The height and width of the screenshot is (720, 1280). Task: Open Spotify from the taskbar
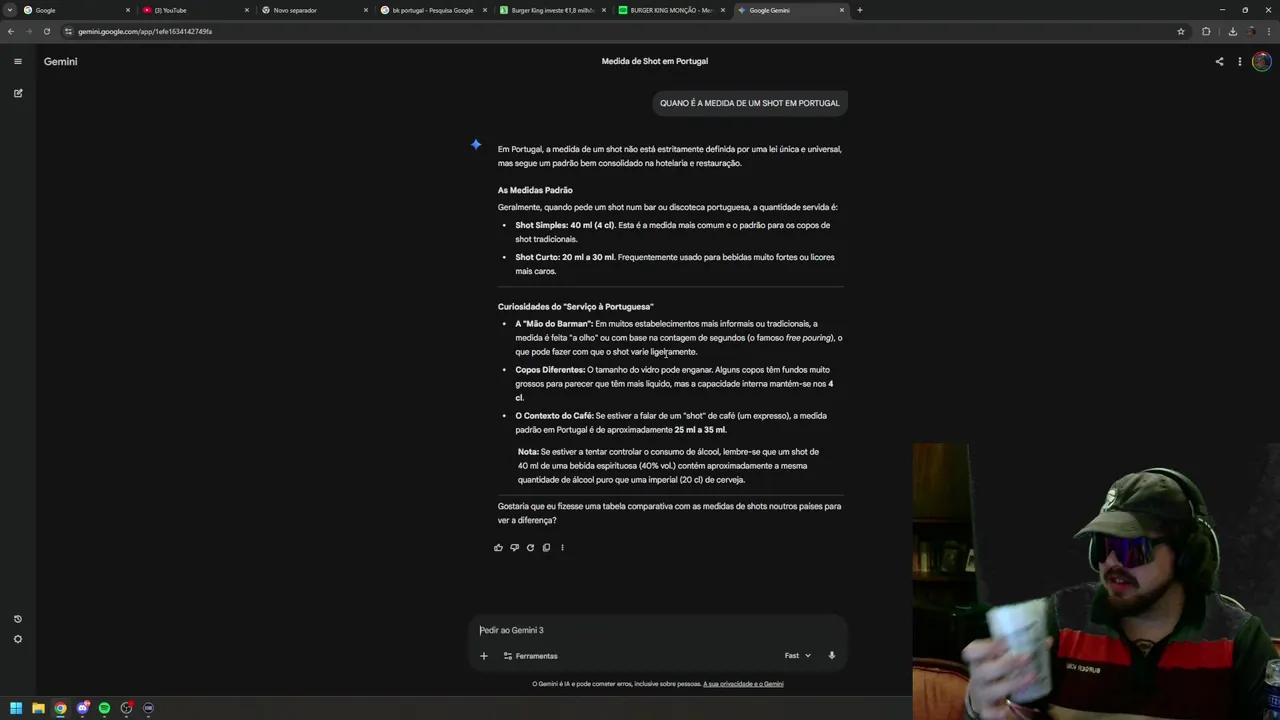pos(104,708)
